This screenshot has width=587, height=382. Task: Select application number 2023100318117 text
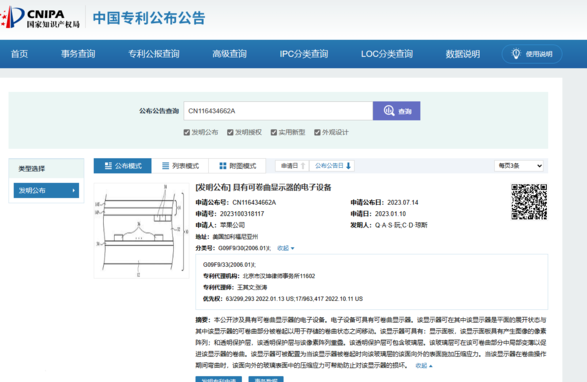(242, 214)
